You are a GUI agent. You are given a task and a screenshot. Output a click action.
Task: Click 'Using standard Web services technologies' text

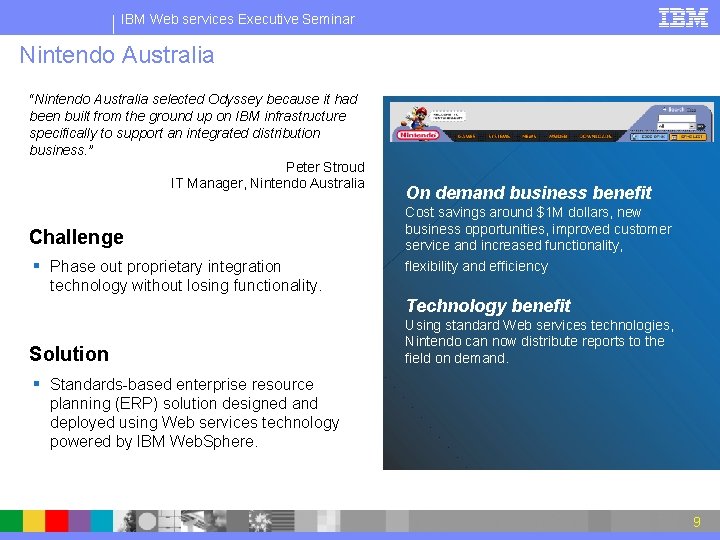click(539, 325)
